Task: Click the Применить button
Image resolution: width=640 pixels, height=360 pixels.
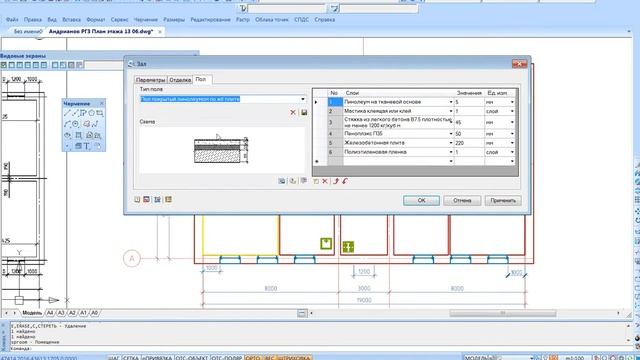Action: click(503, 200)
